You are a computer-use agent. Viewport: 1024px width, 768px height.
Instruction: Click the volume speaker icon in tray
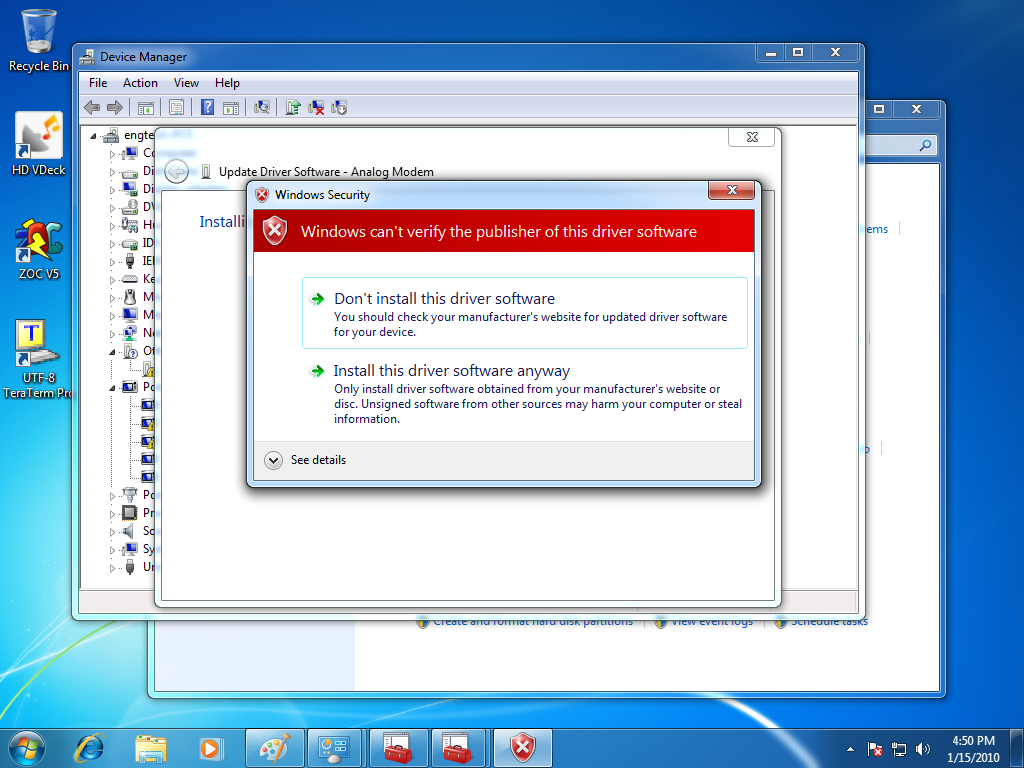point(922,748)
